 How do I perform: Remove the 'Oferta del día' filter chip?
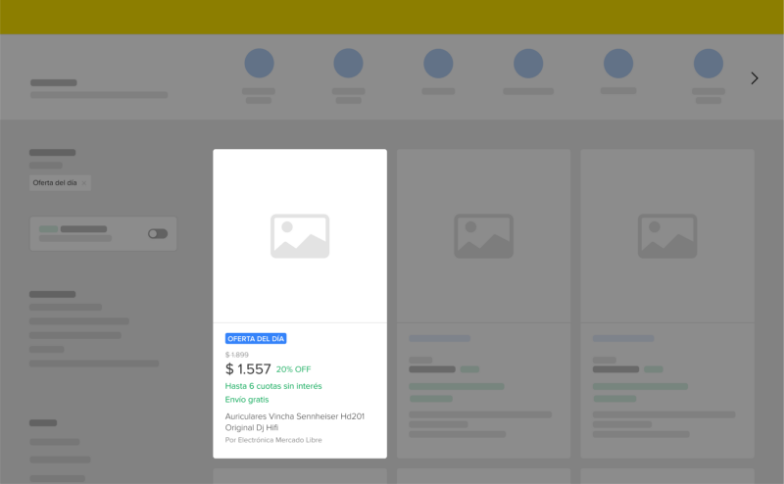[x=84, y=183]
